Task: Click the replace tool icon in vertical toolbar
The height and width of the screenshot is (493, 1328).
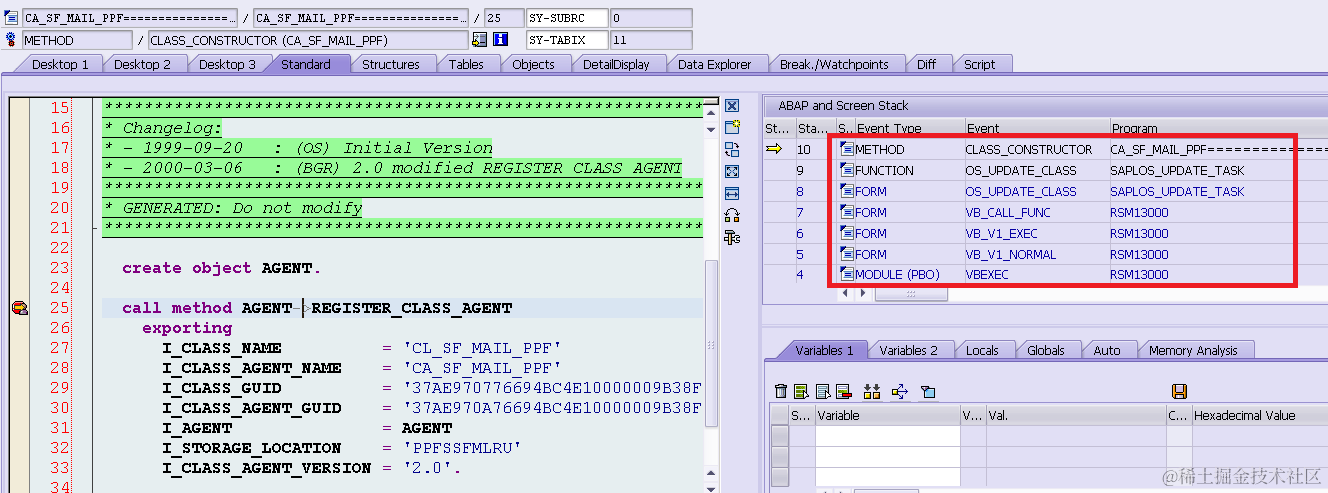Action: click(732, 149)
